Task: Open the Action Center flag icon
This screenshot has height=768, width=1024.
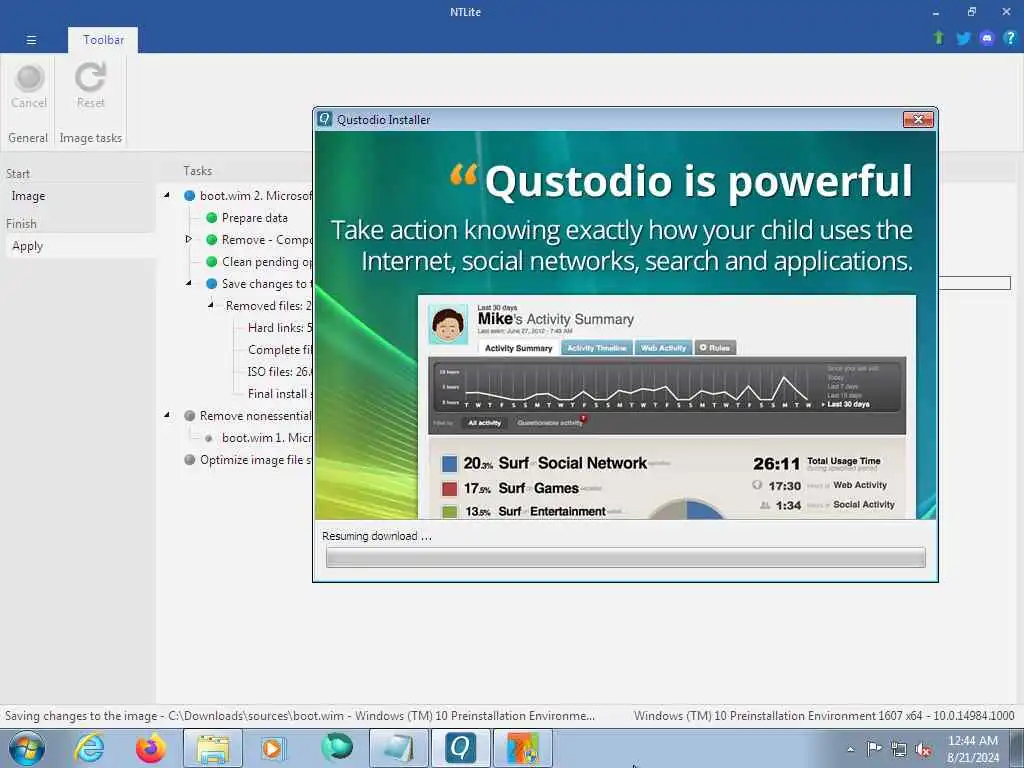Action: (874, 748)
